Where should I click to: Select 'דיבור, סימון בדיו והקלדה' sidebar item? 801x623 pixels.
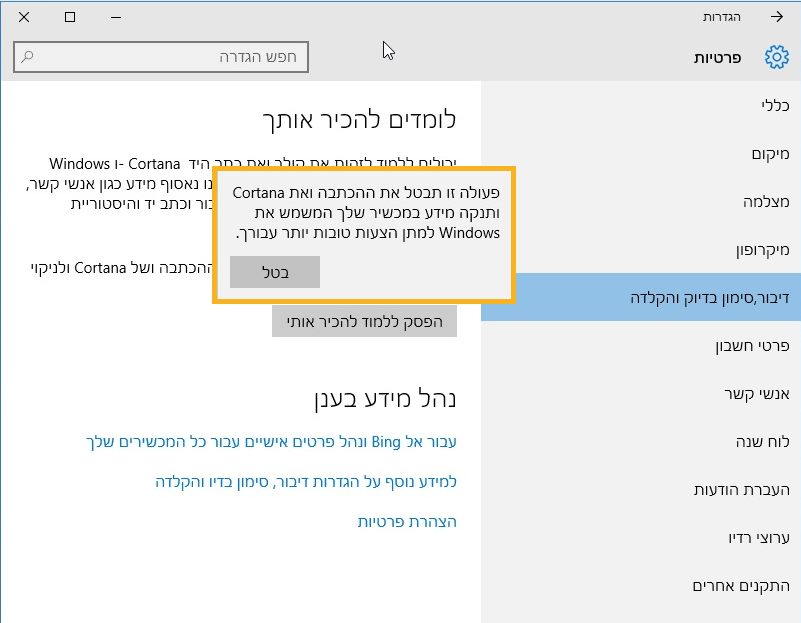[x=709, y=297]
